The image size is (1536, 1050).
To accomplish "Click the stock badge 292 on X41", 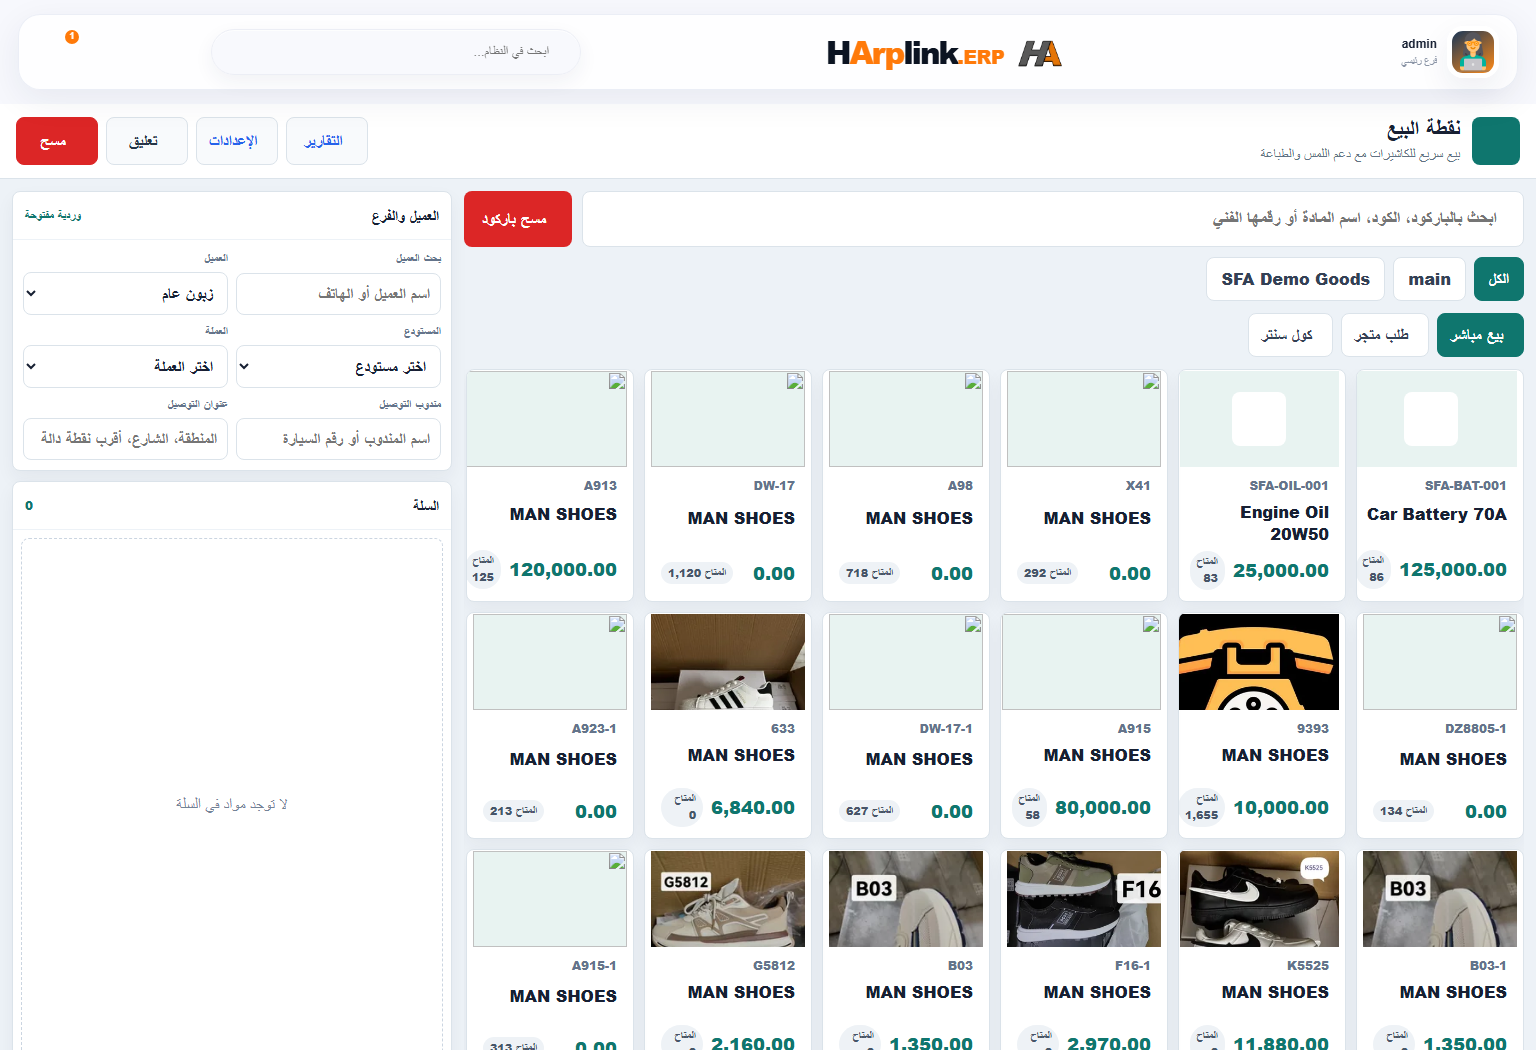I will tap(1048, 573).
